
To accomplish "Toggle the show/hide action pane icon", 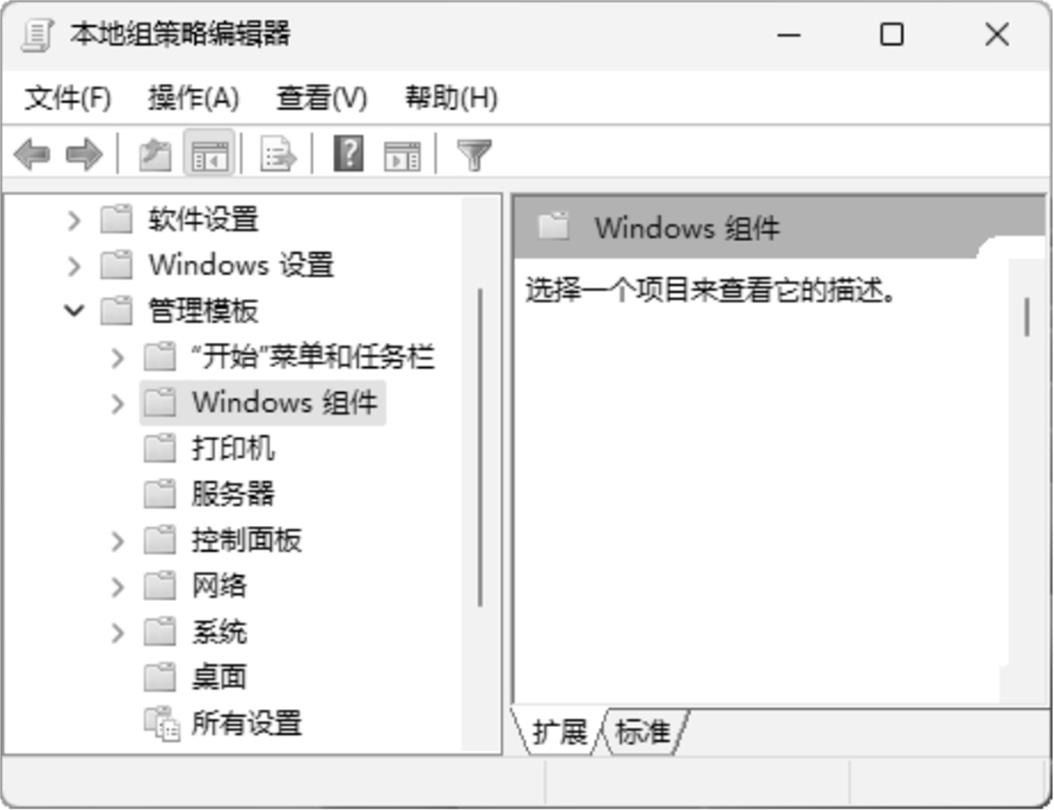I will [x=402, y=155].
